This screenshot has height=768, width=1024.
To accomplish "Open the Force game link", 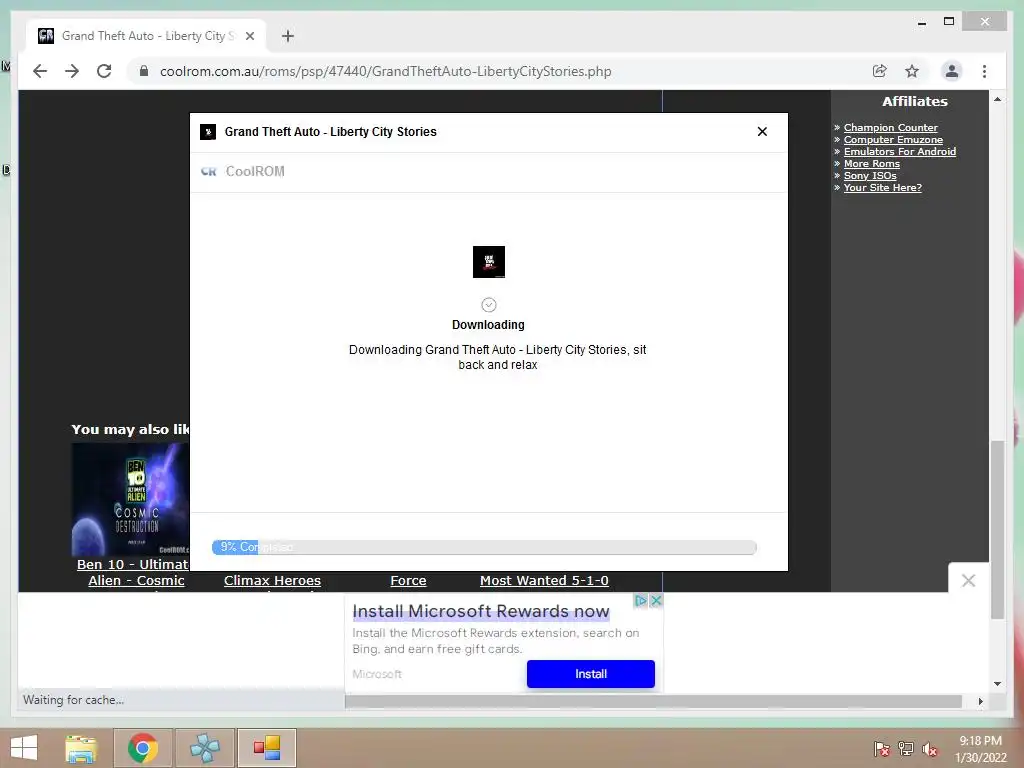I will click(408, 581).
